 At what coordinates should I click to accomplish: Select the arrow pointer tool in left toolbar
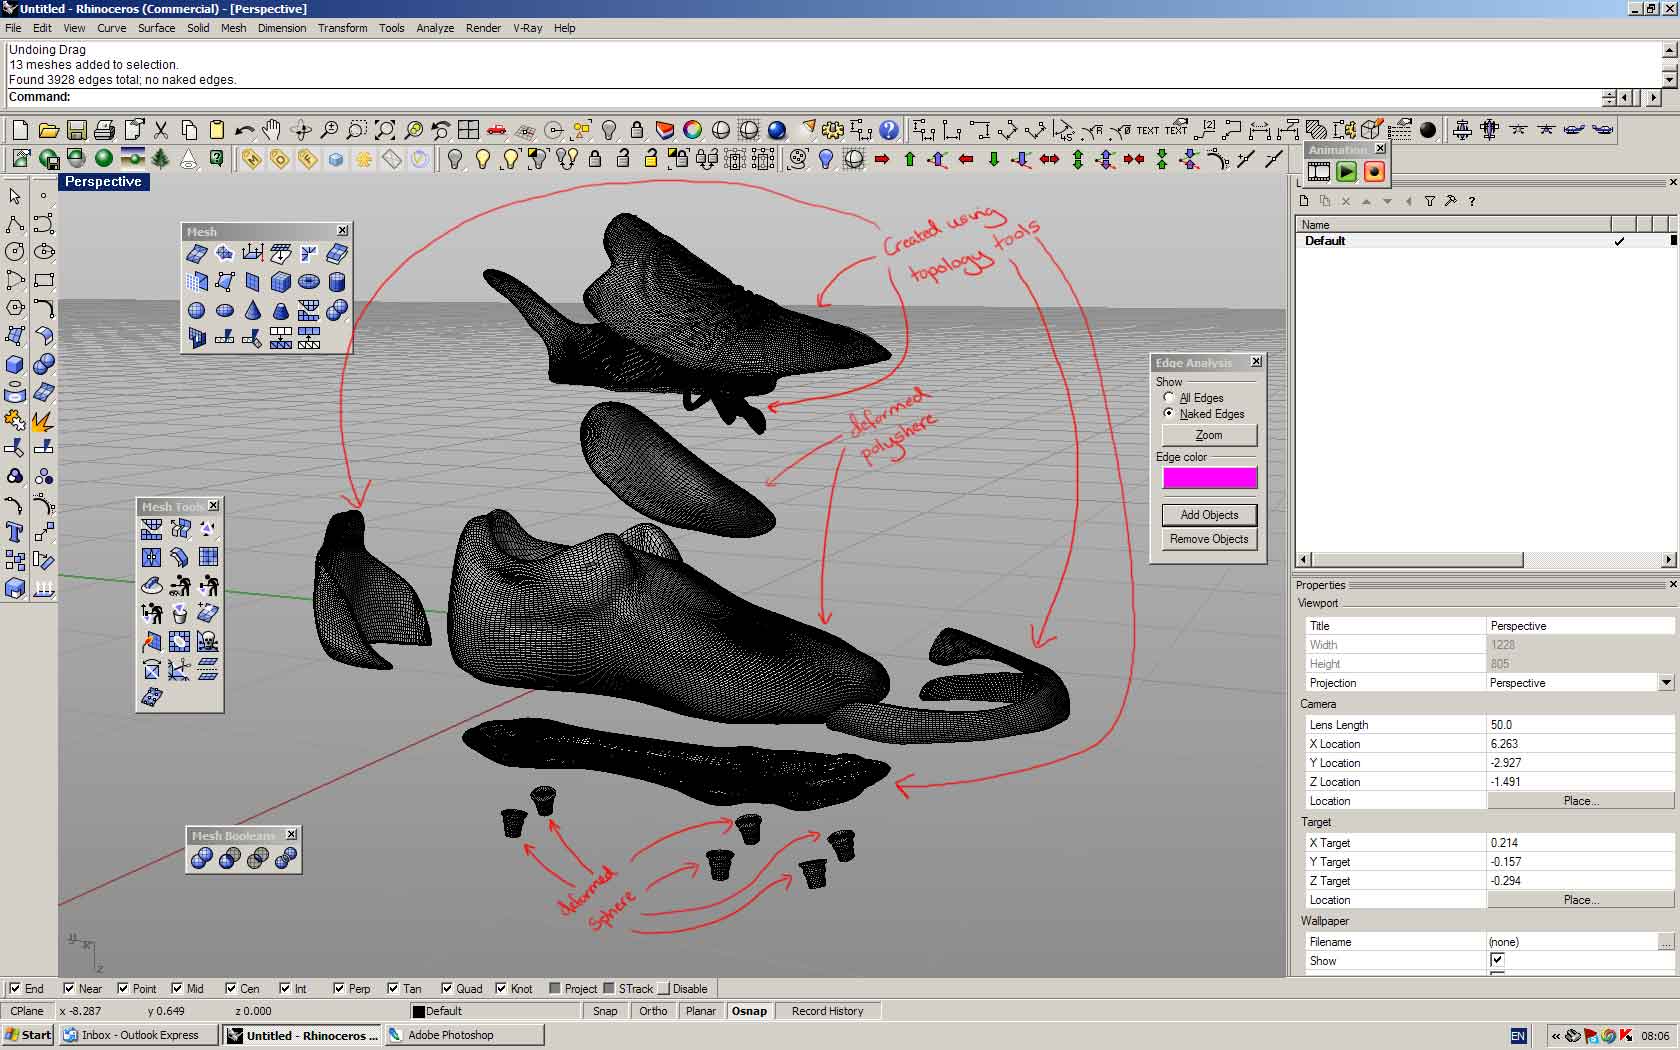[15, 196]
